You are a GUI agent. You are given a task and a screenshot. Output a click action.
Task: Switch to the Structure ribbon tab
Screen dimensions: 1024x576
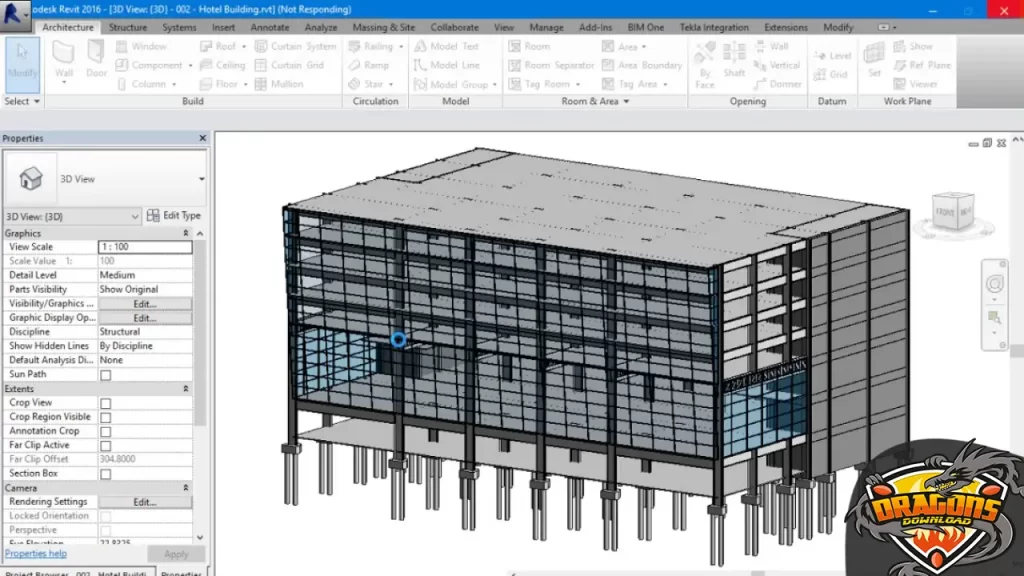pyautogui.click(x=127, y=27)
